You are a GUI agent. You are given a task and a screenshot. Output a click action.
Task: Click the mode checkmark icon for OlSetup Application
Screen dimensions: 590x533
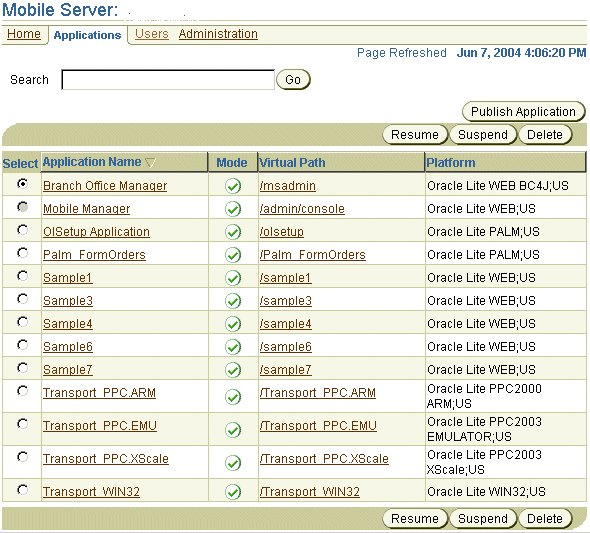(233, 232)
